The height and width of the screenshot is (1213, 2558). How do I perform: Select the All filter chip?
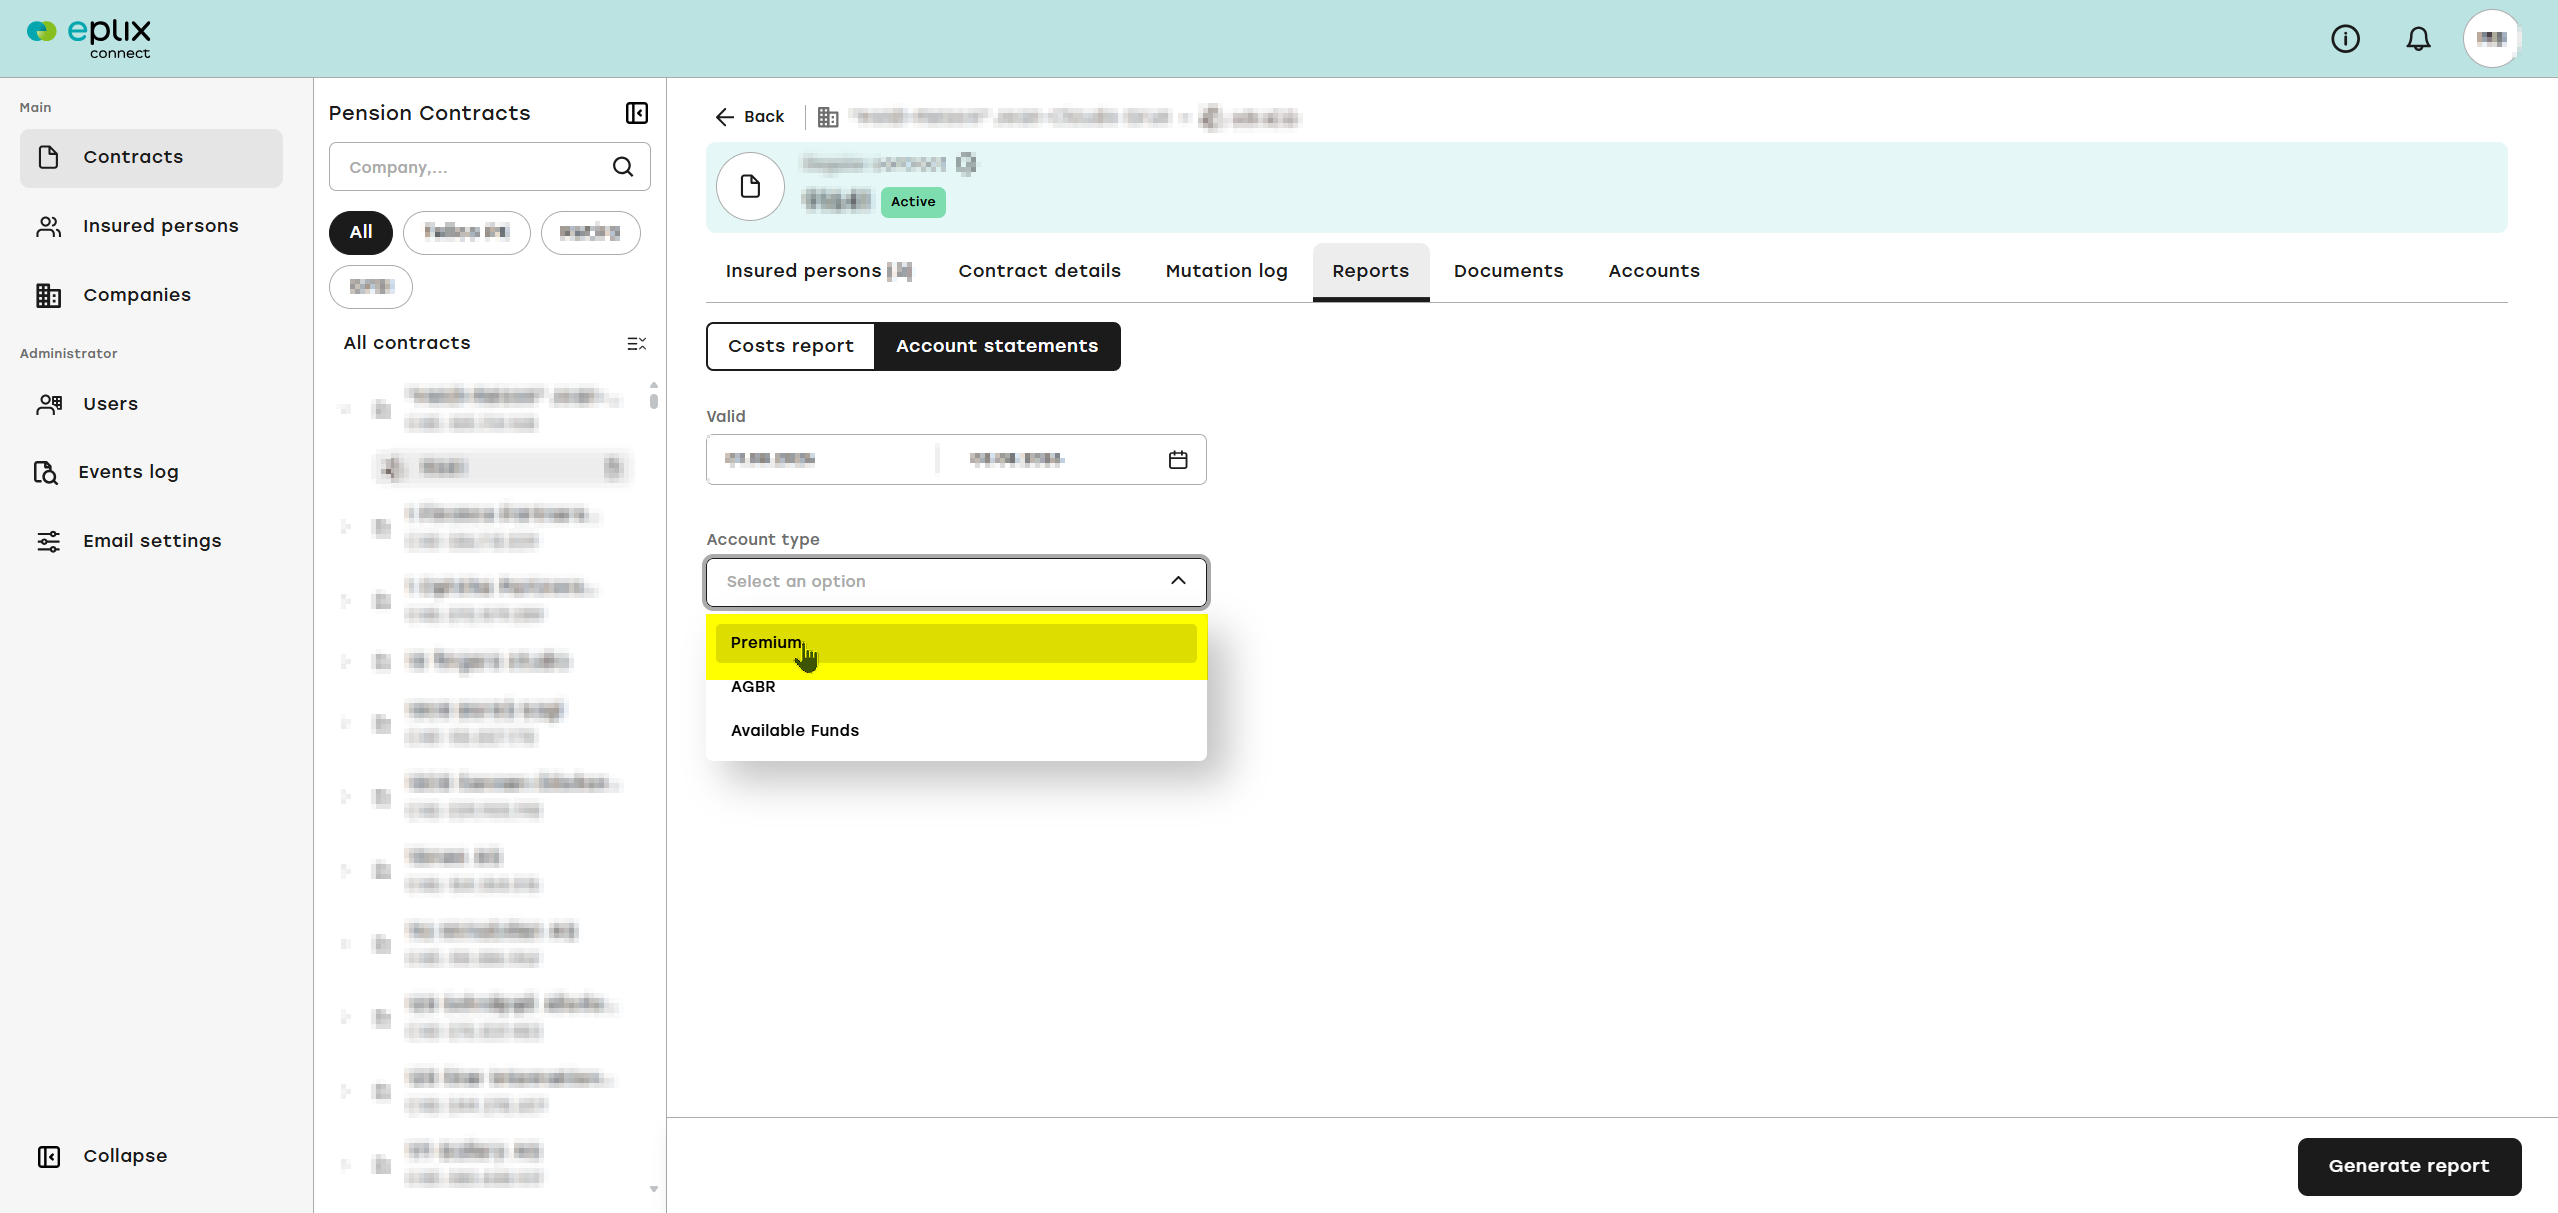click(x=361, y=233)
